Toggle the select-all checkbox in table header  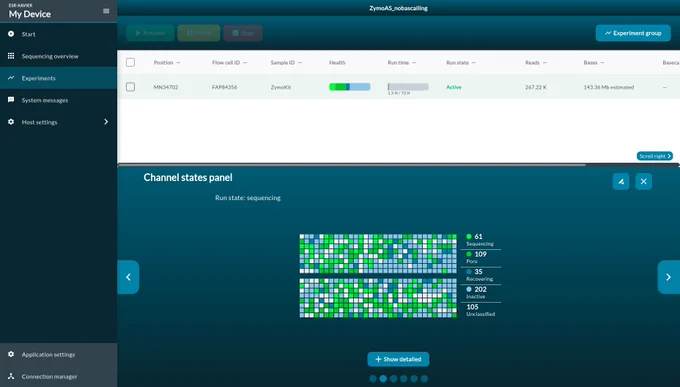[x=131, y=62]
